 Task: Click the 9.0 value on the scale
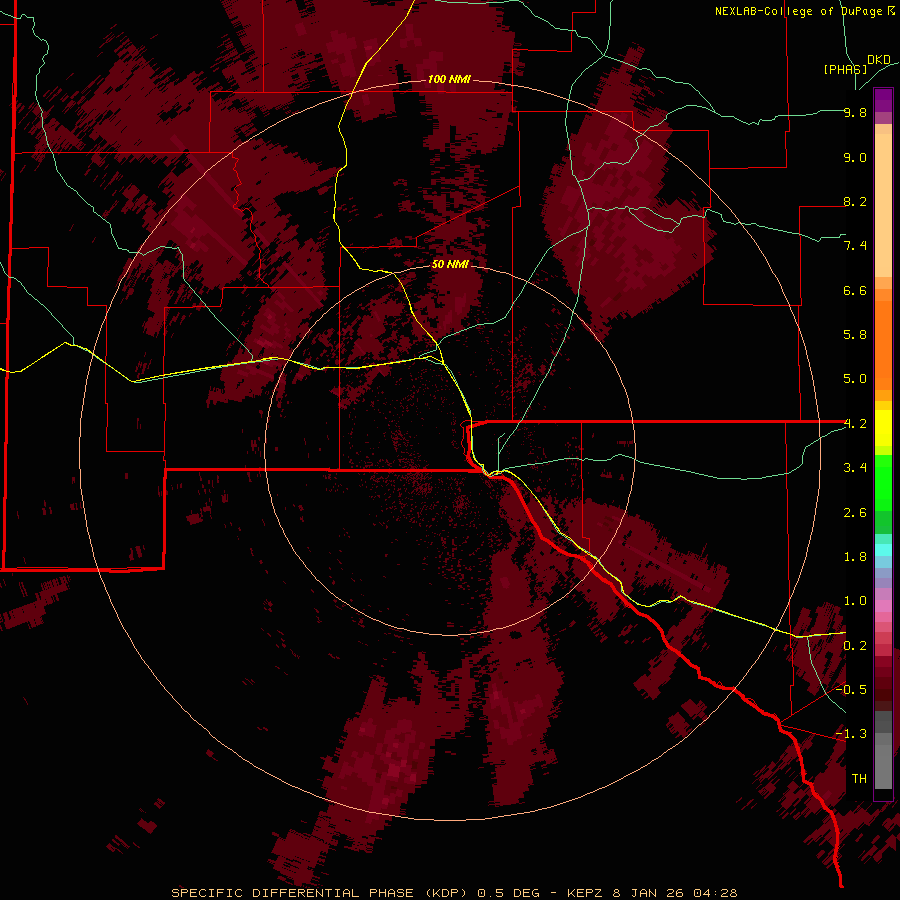855,157
